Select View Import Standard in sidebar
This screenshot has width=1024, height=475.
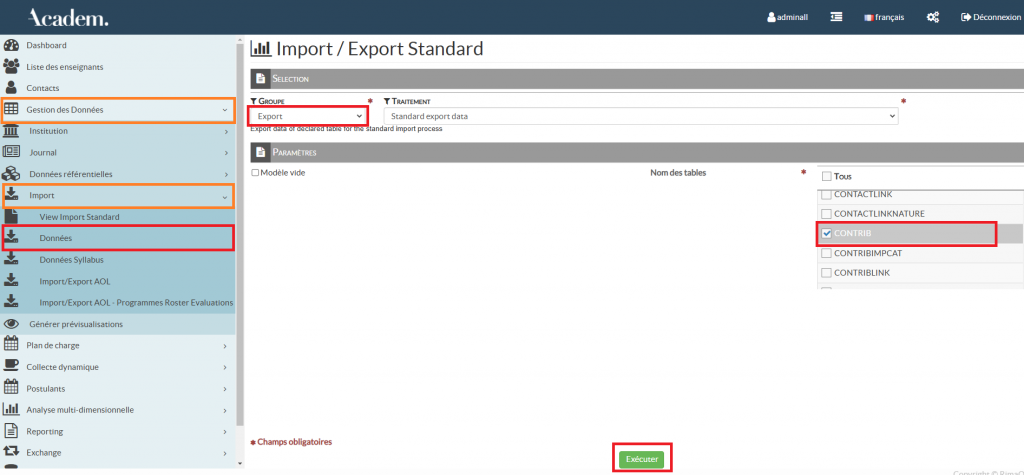(79, 216)
